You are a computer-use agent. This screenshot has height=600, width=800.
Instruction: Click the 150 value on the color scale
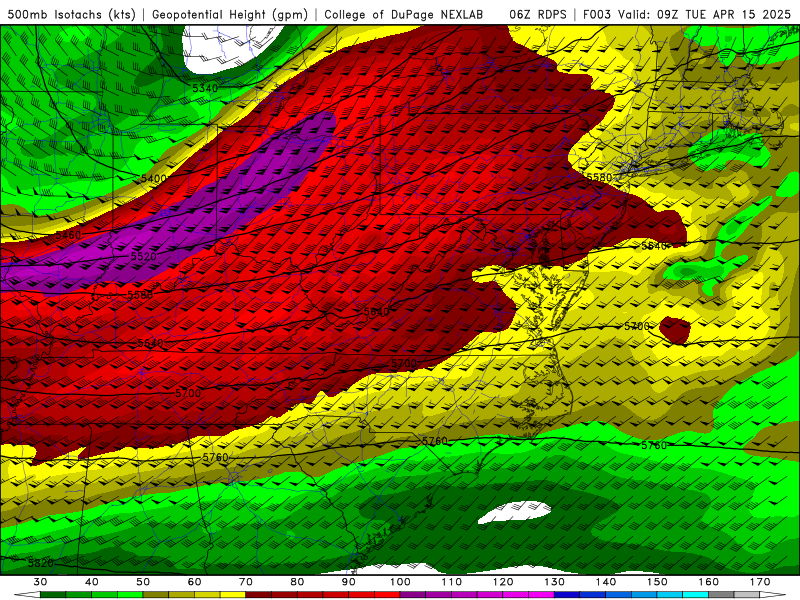pos(657,582)
